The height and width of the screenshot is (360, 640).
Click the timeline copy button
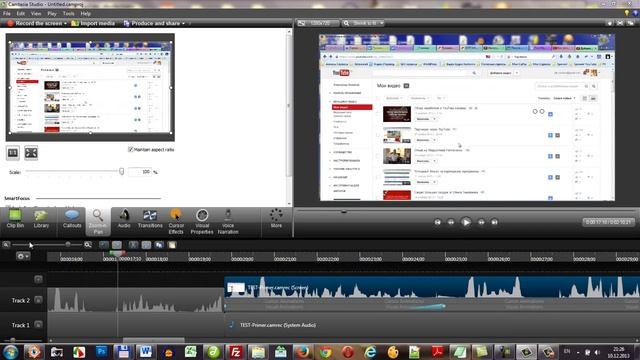pos(159,245)
